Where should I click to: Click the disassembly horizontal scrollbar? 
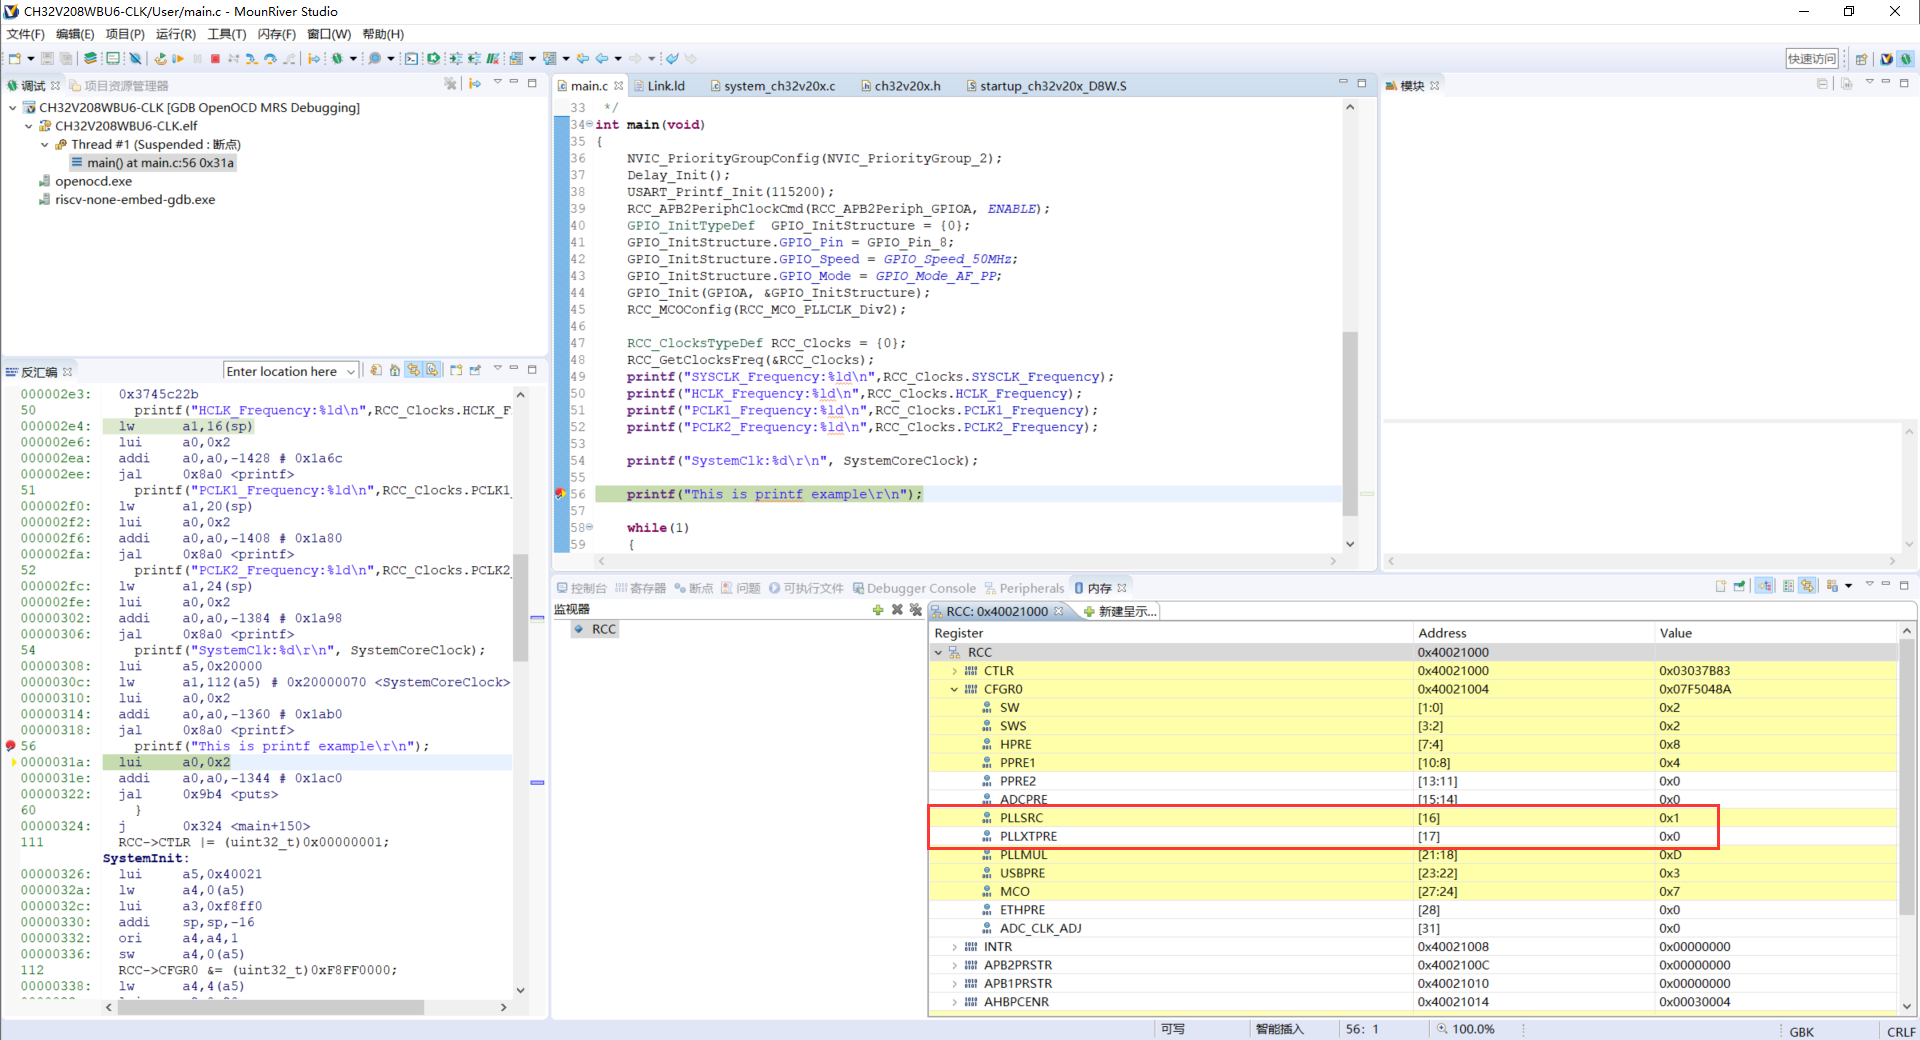coord(271,1007)
